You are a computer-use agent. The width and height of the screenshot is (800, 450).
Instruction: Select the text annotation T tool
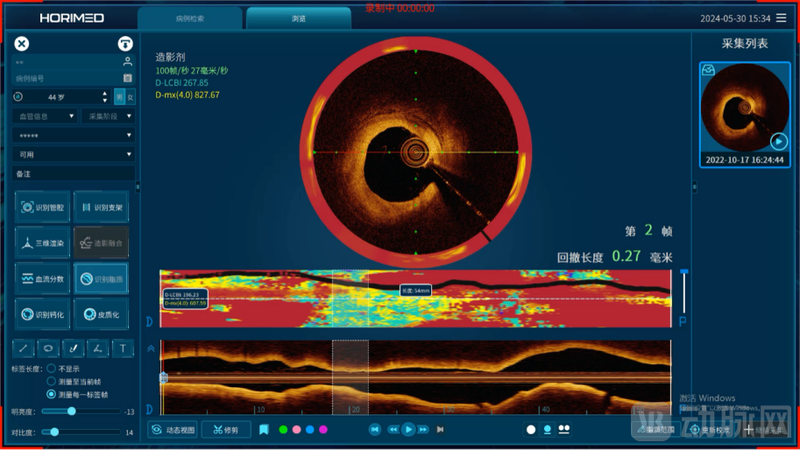click(x=123, y=349)
